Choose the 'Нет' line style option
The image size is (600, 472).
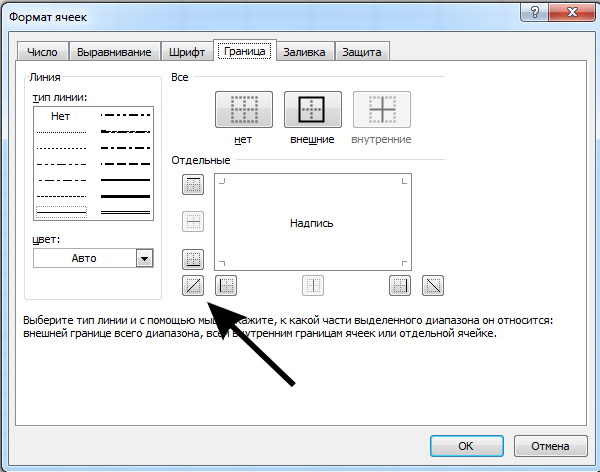[x=60, y=116]
